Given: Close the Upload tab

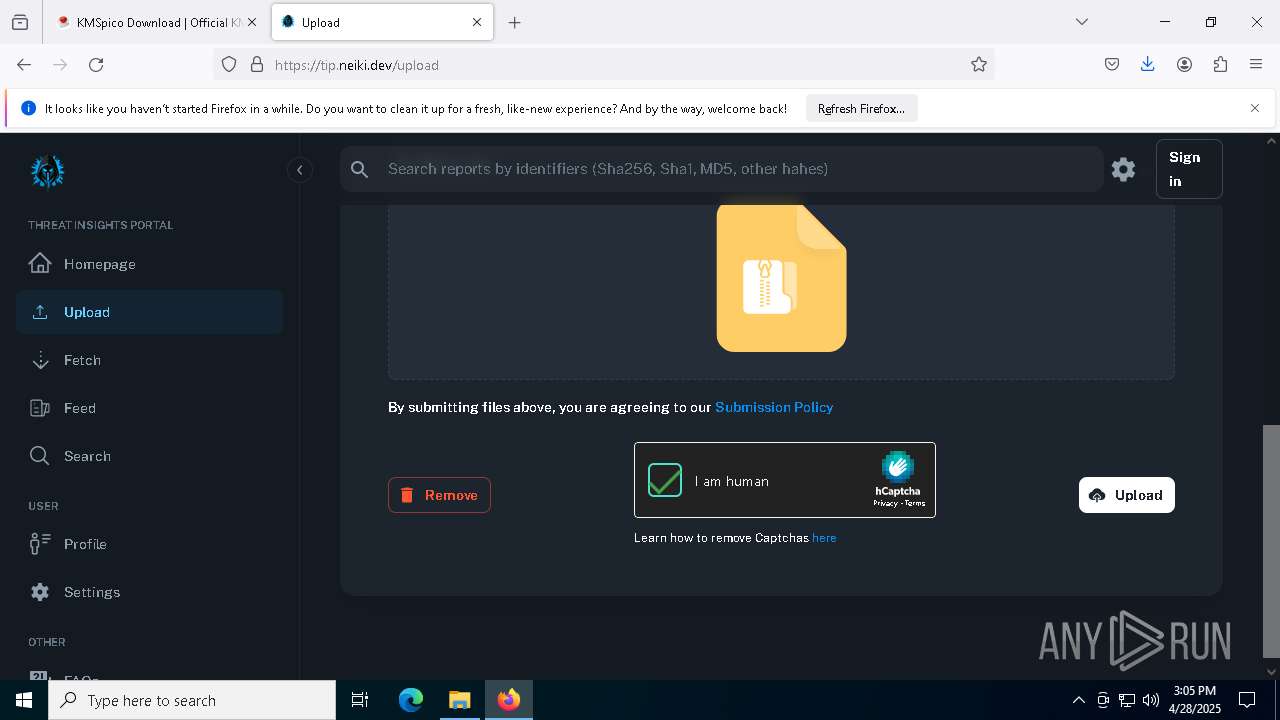Looking at the screenshot, I should coord(477,22).
